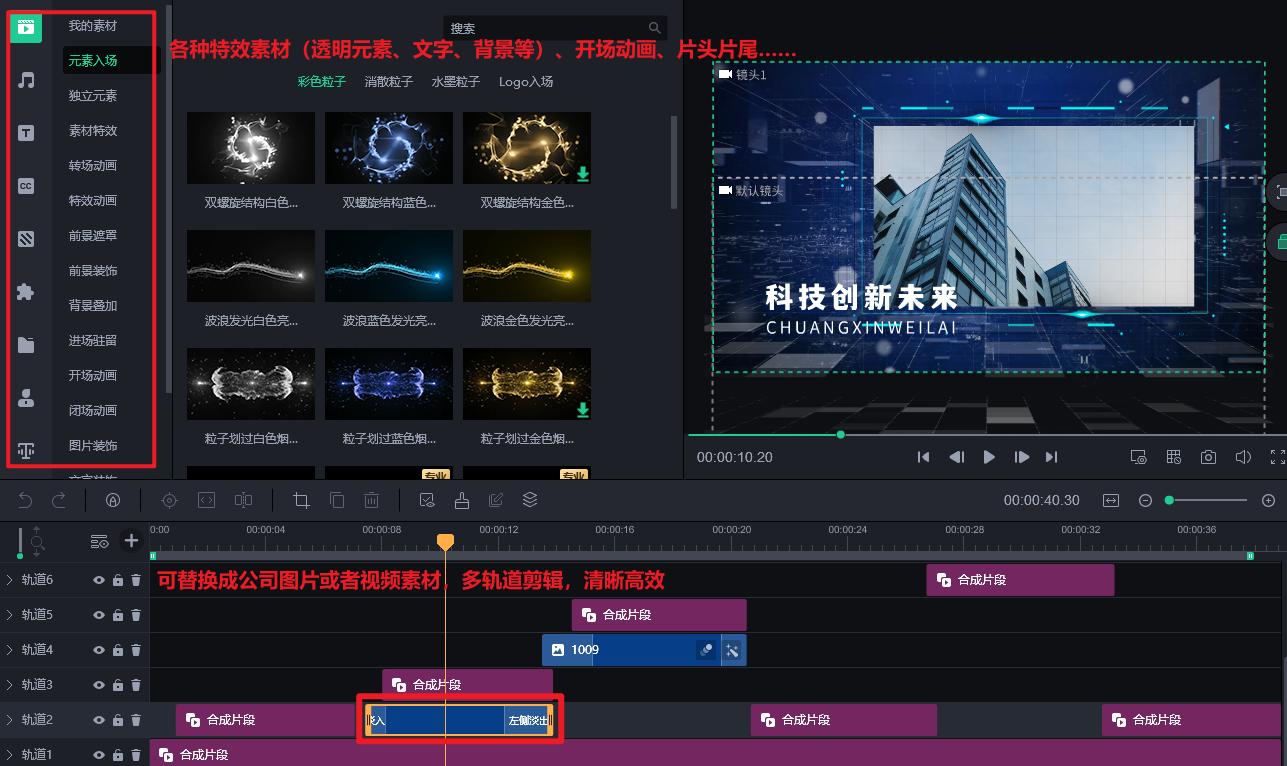
Task: Switch to the 消散粒子 tab
Action: (389, 81)
